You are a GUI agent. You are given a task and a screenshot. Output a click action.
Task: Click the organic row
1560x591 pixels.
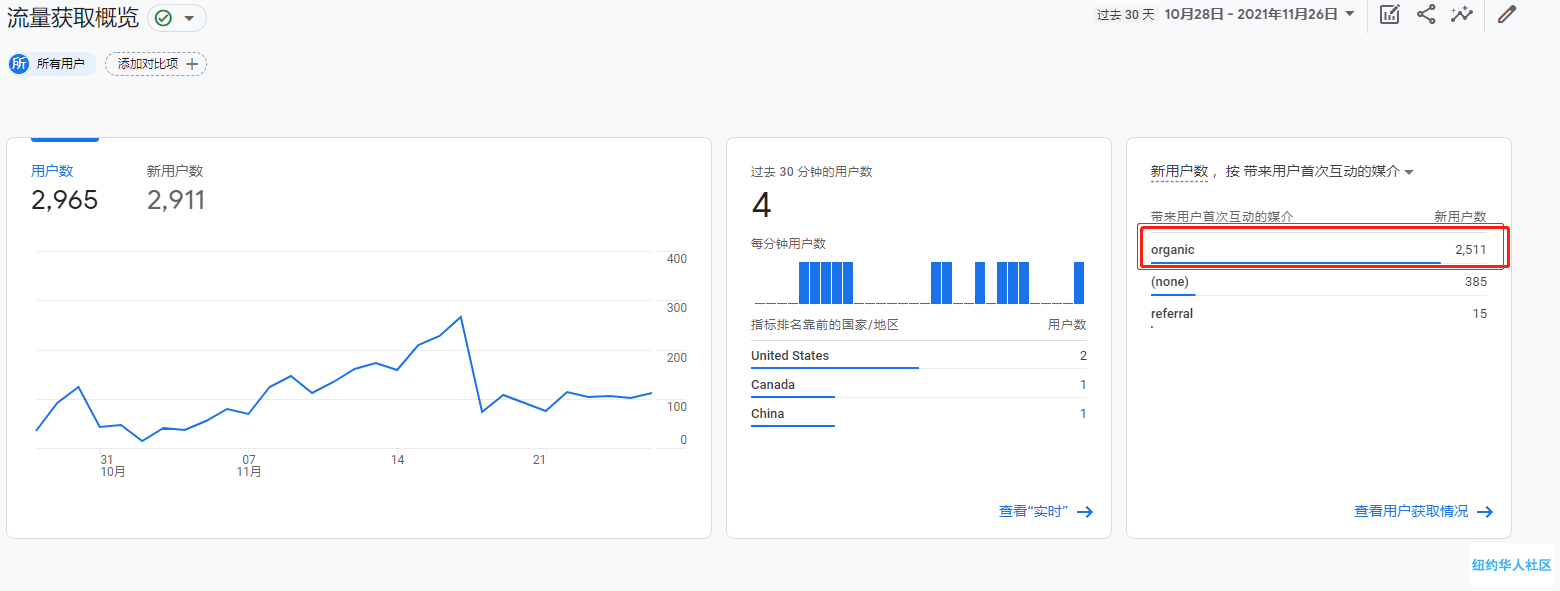point(1319,250)
